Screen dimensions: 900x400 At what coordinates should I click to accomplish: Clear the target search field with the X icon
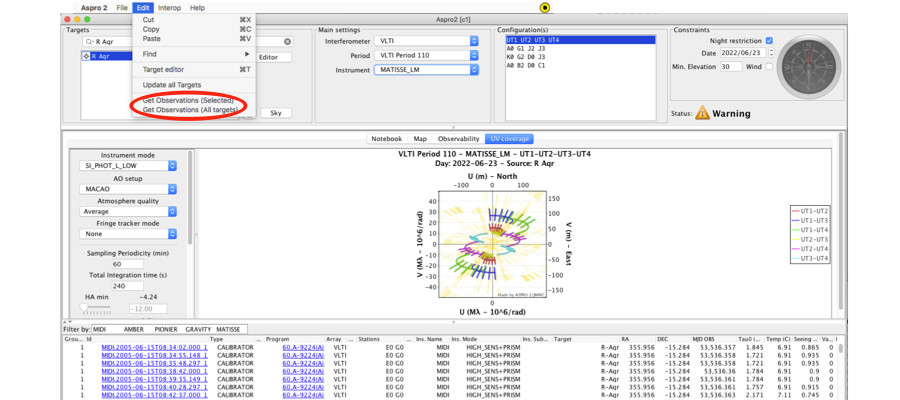tap(288, 42)
